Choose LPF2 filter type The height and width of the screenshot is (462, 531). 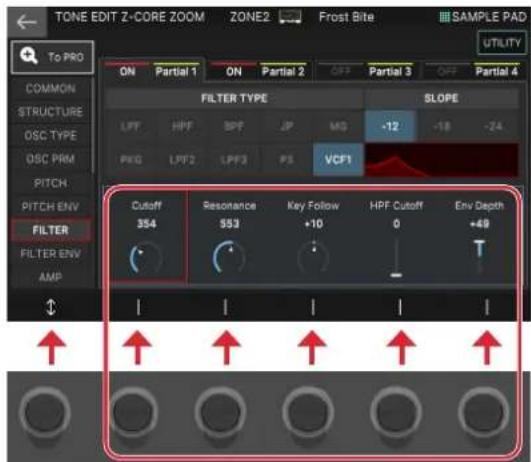click(182, 160)
